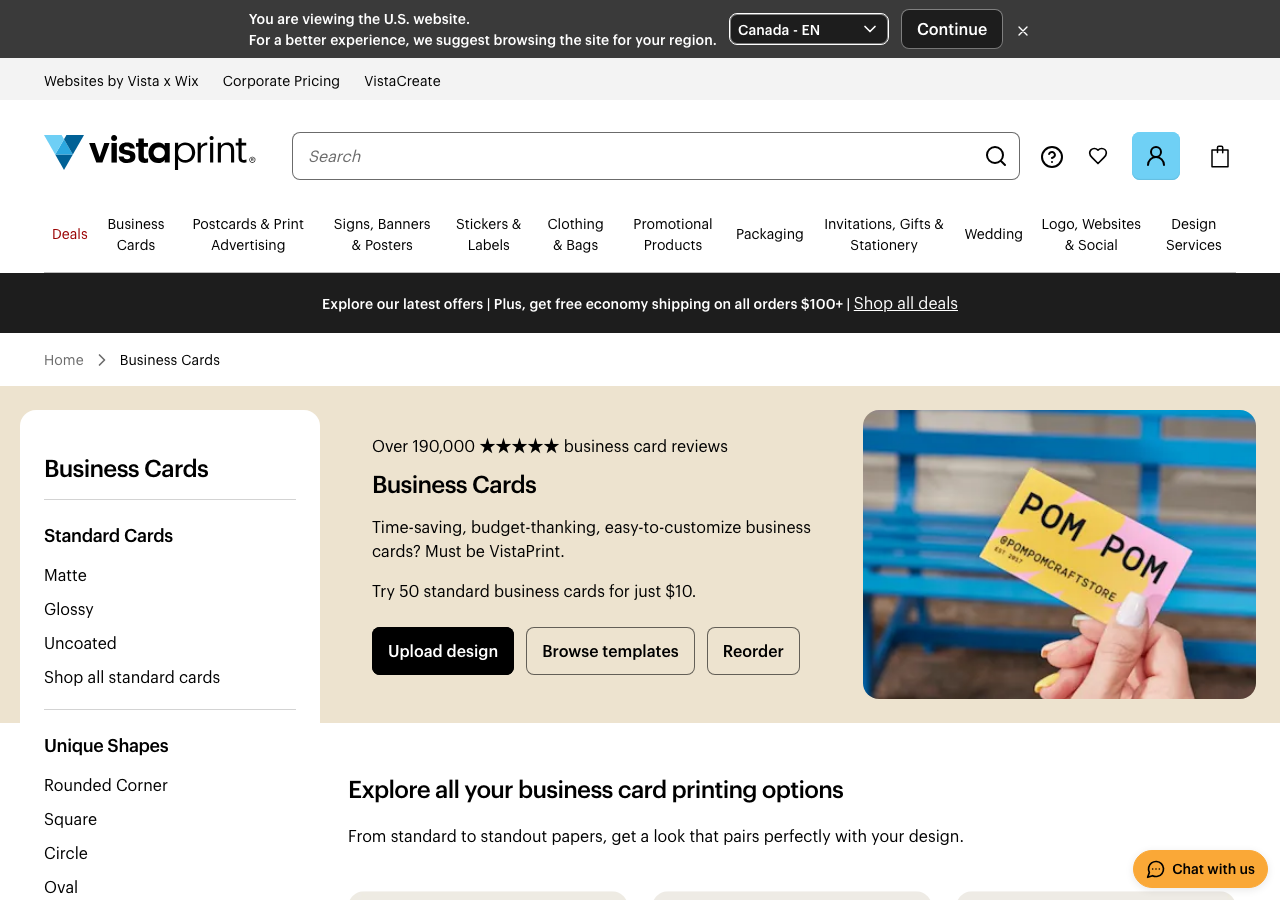
Task: Open Stickers & Labels menu
Action: pyautogui.click(x=489, y=234)
